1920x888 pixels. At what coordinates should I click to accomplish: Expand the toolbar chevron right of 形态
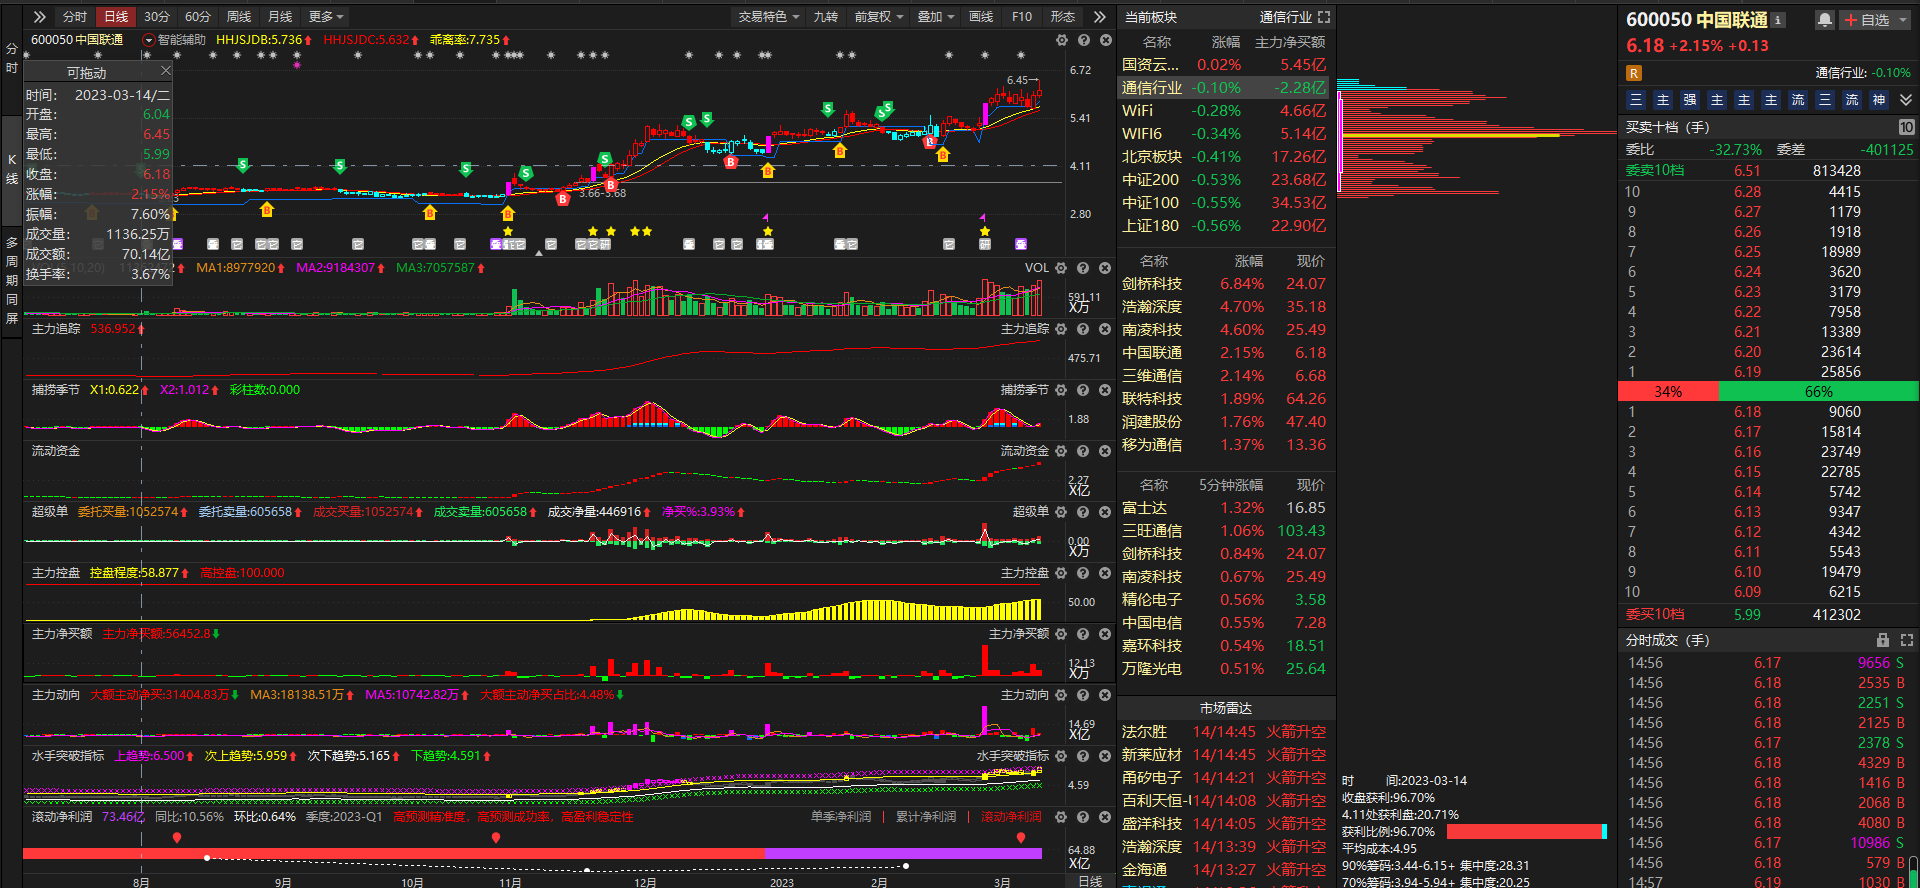[x=1099, y=17]
